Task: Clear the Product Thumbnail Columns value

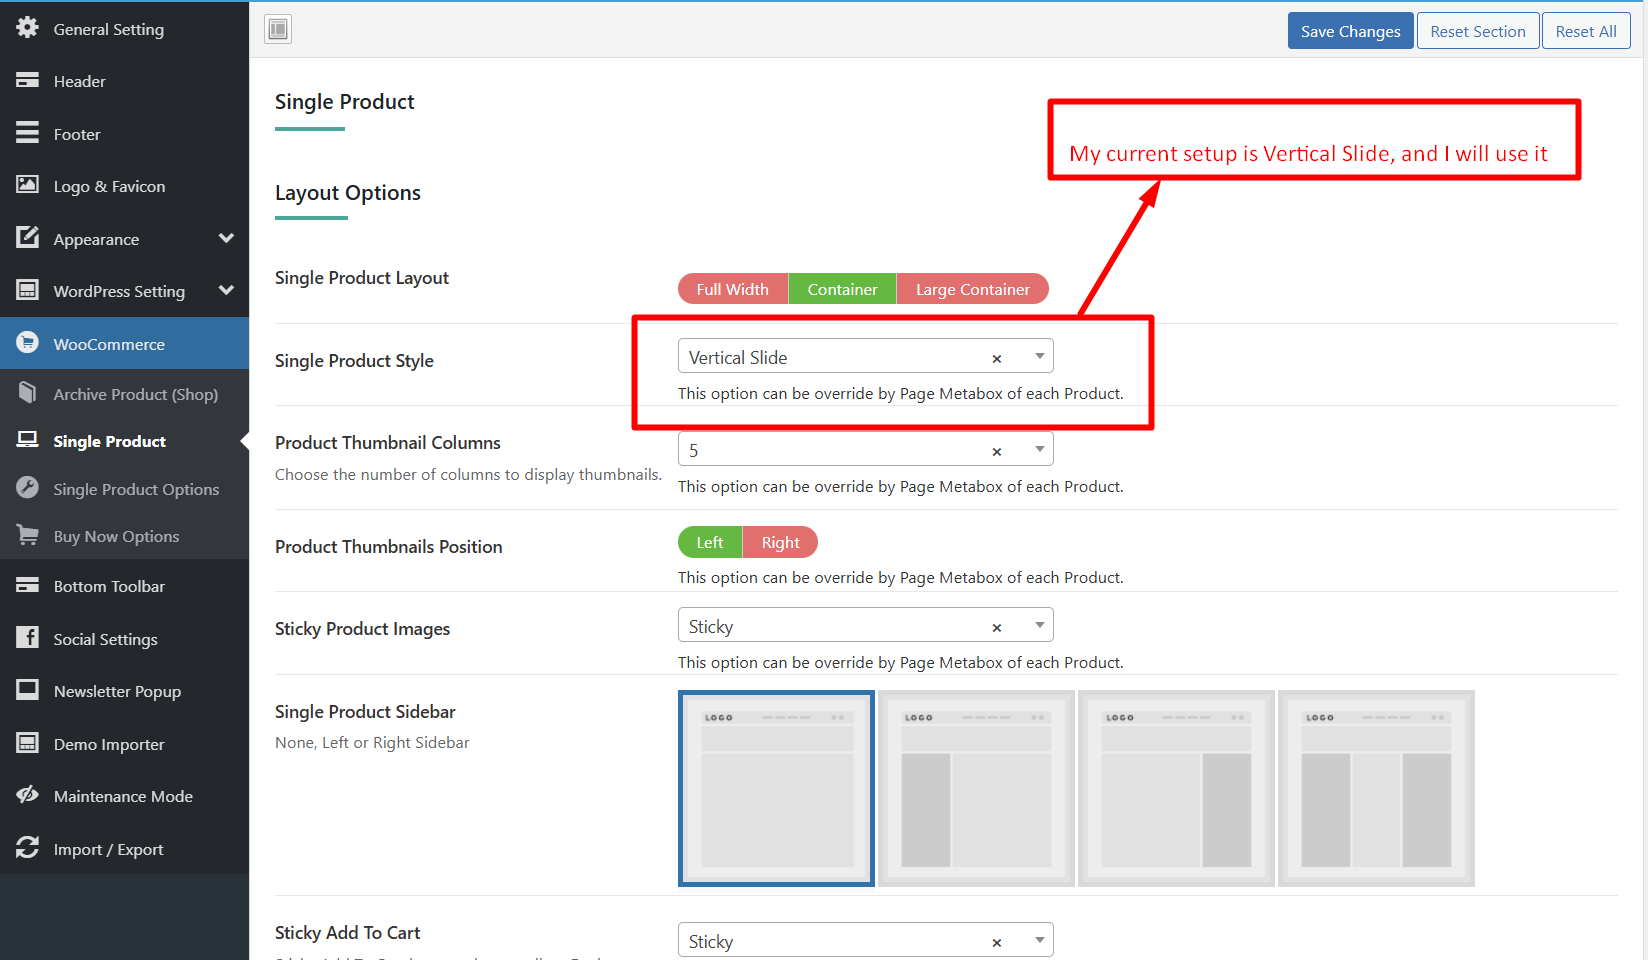Action: [x=997, y=451]
